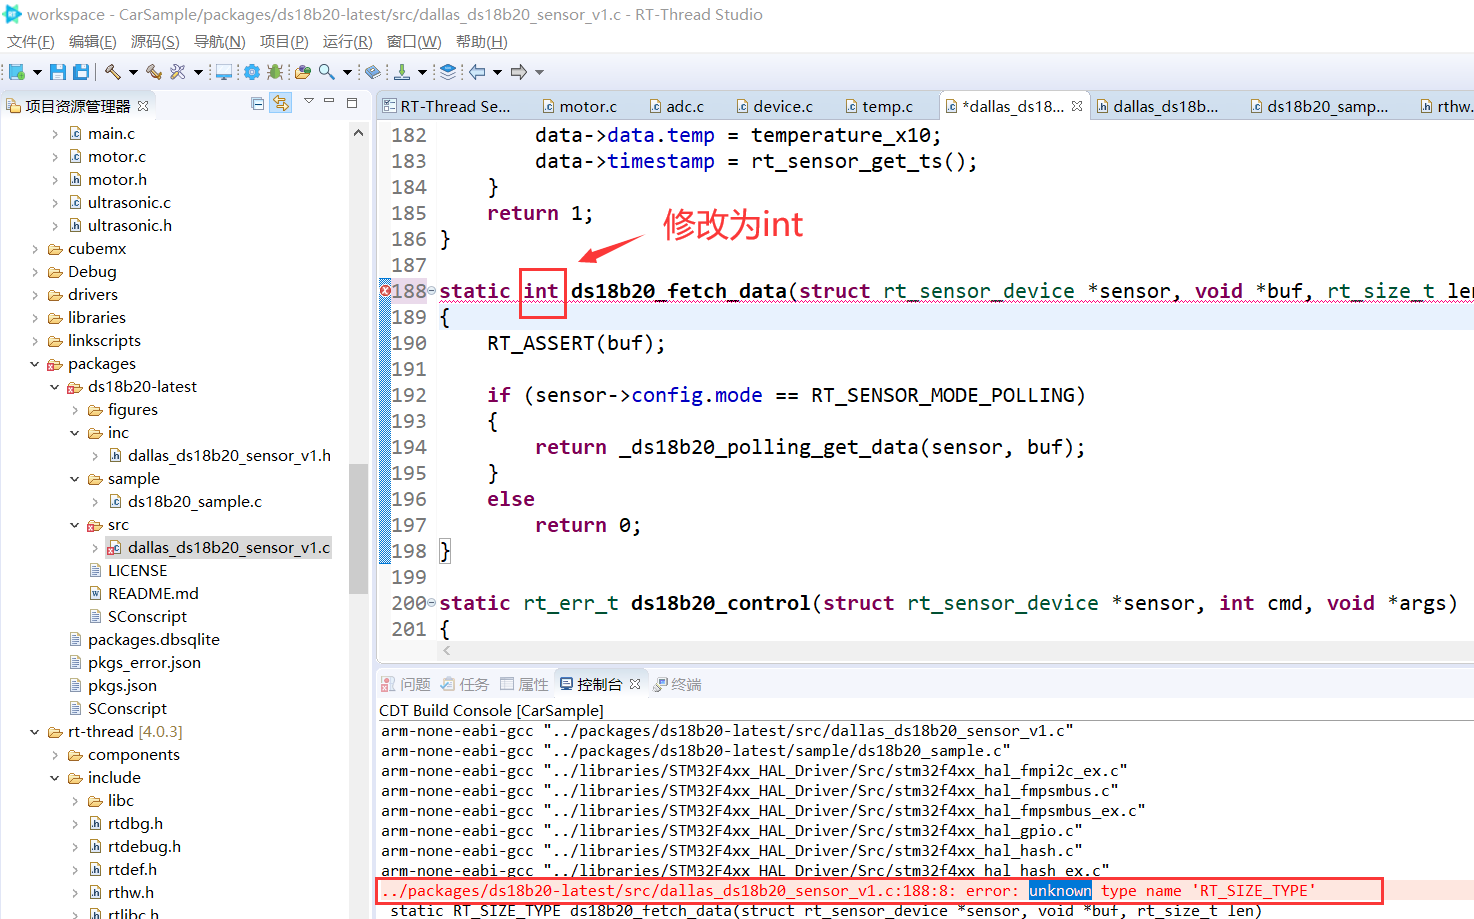The height and width of the screenshot is (919, 1474).
Task: Click the open folder element icon
Action: coord(303,72)
